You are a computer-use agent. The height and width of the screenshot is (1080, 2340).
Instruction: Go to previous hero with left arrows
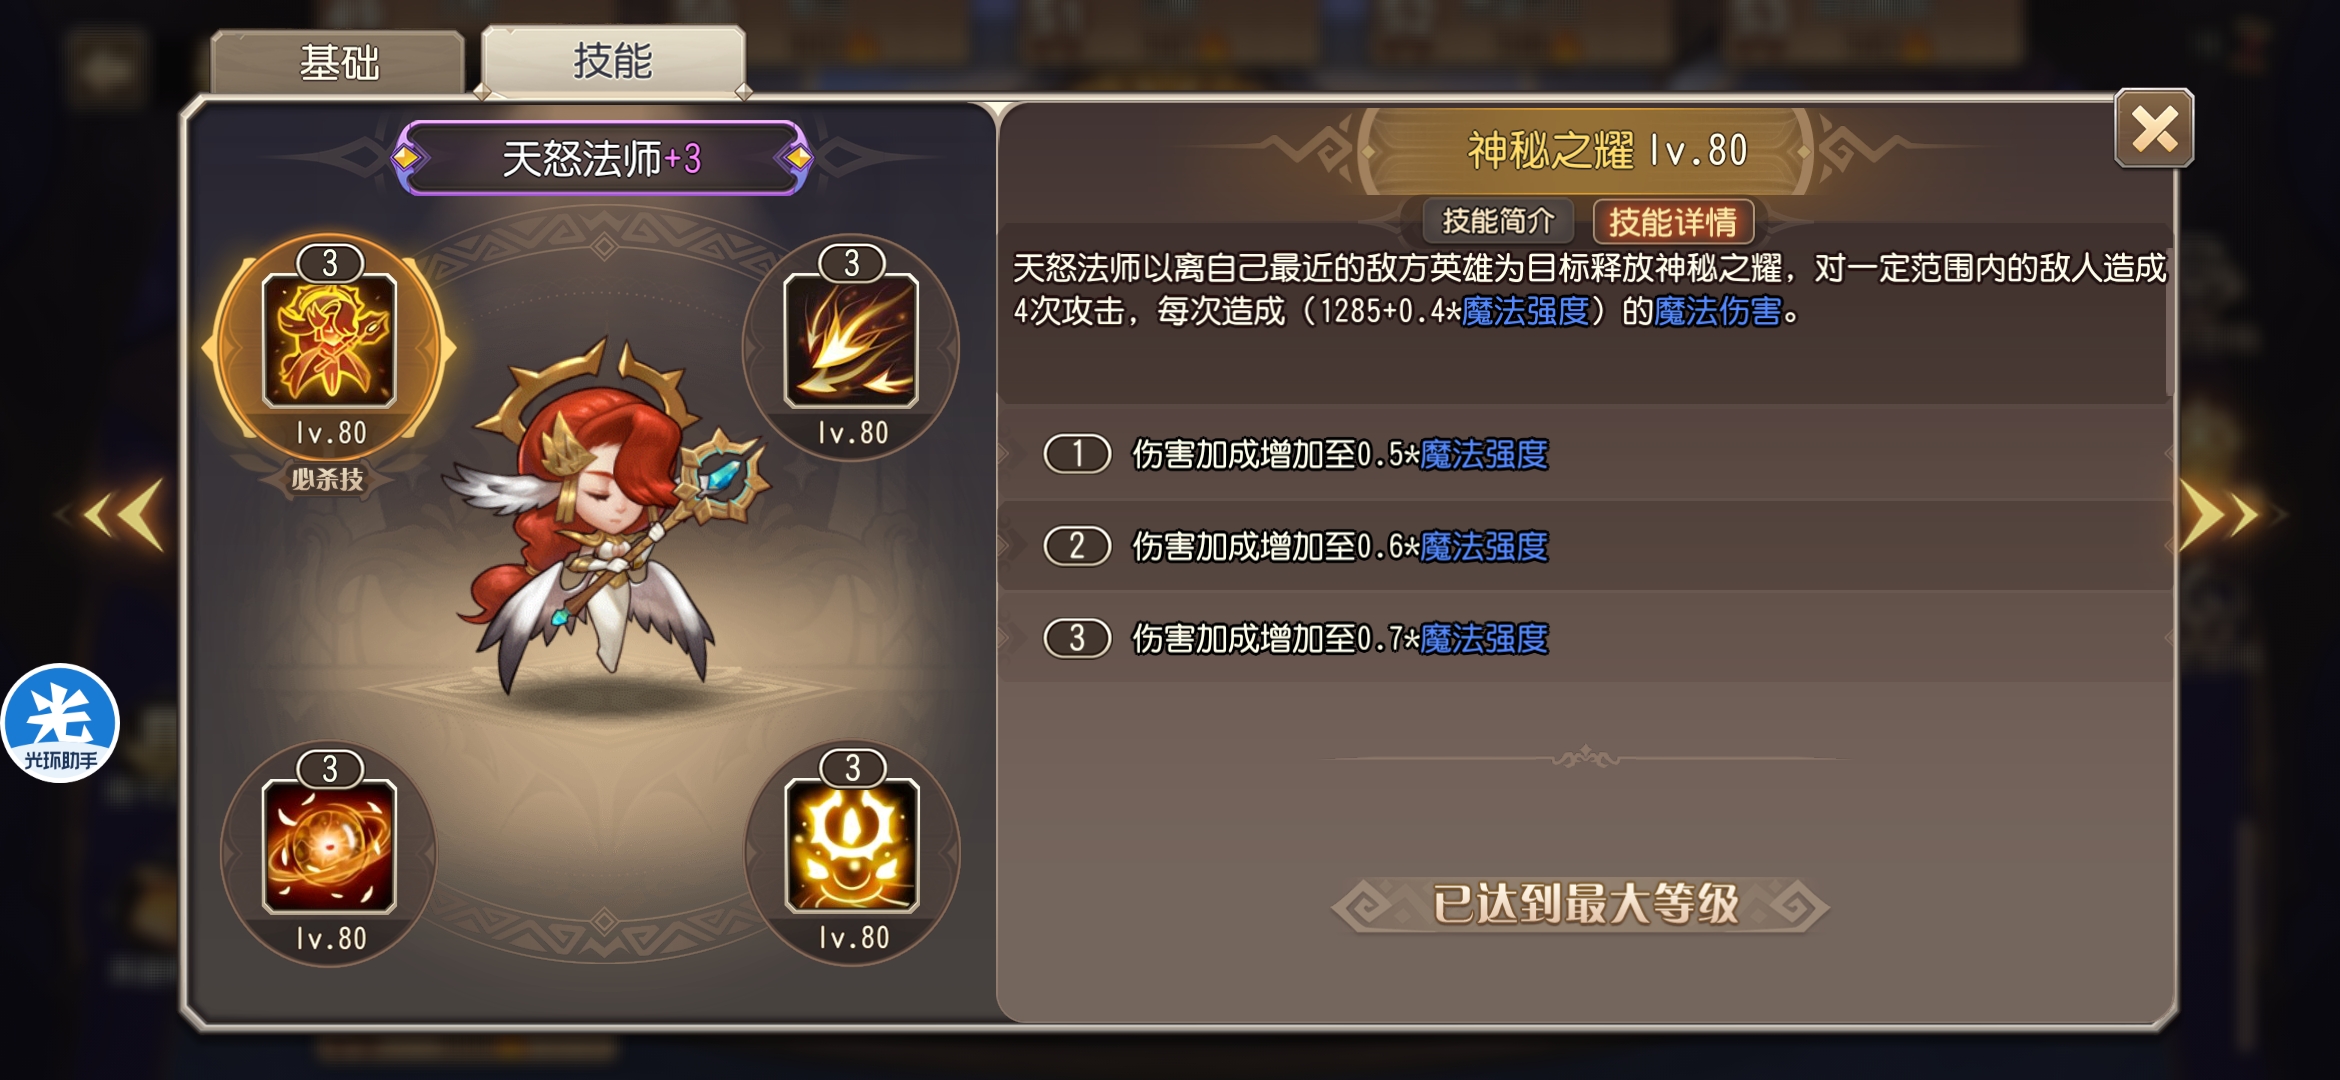124,515
